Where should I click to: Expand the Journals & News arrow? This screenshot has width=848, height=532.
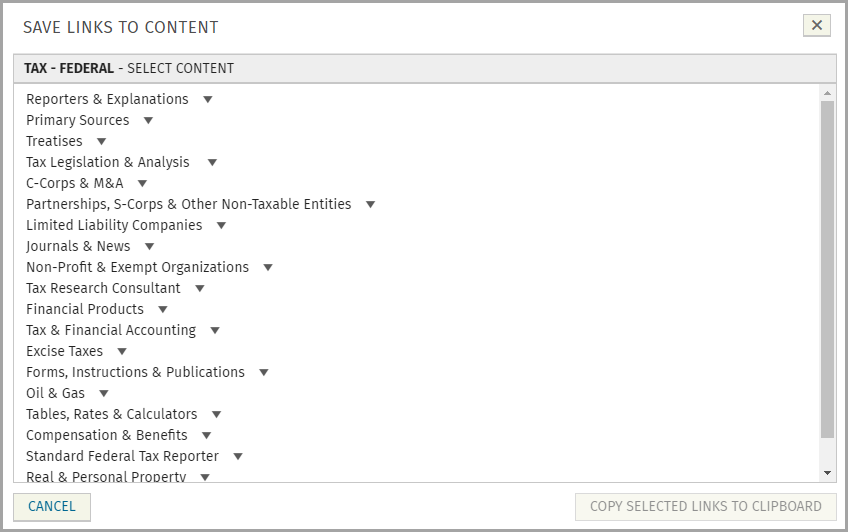pos(149,247)
